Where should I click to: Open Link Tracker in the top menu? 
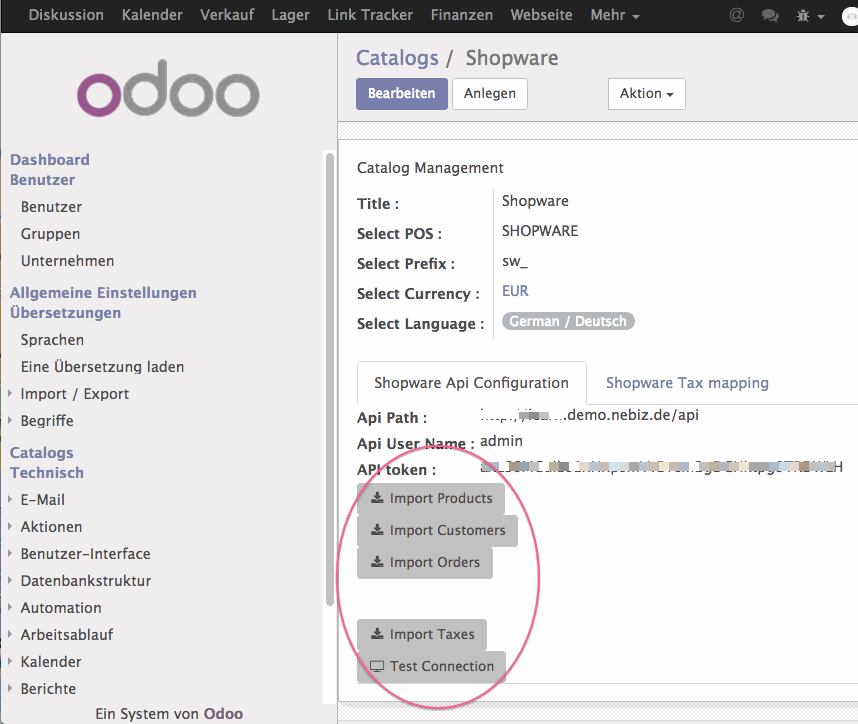coord(370,15)
